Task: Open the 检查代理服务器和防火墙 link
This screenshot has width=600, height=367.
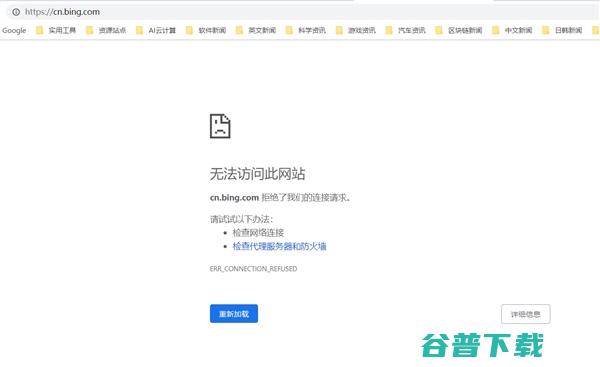Action: click(x=279, y=246)
